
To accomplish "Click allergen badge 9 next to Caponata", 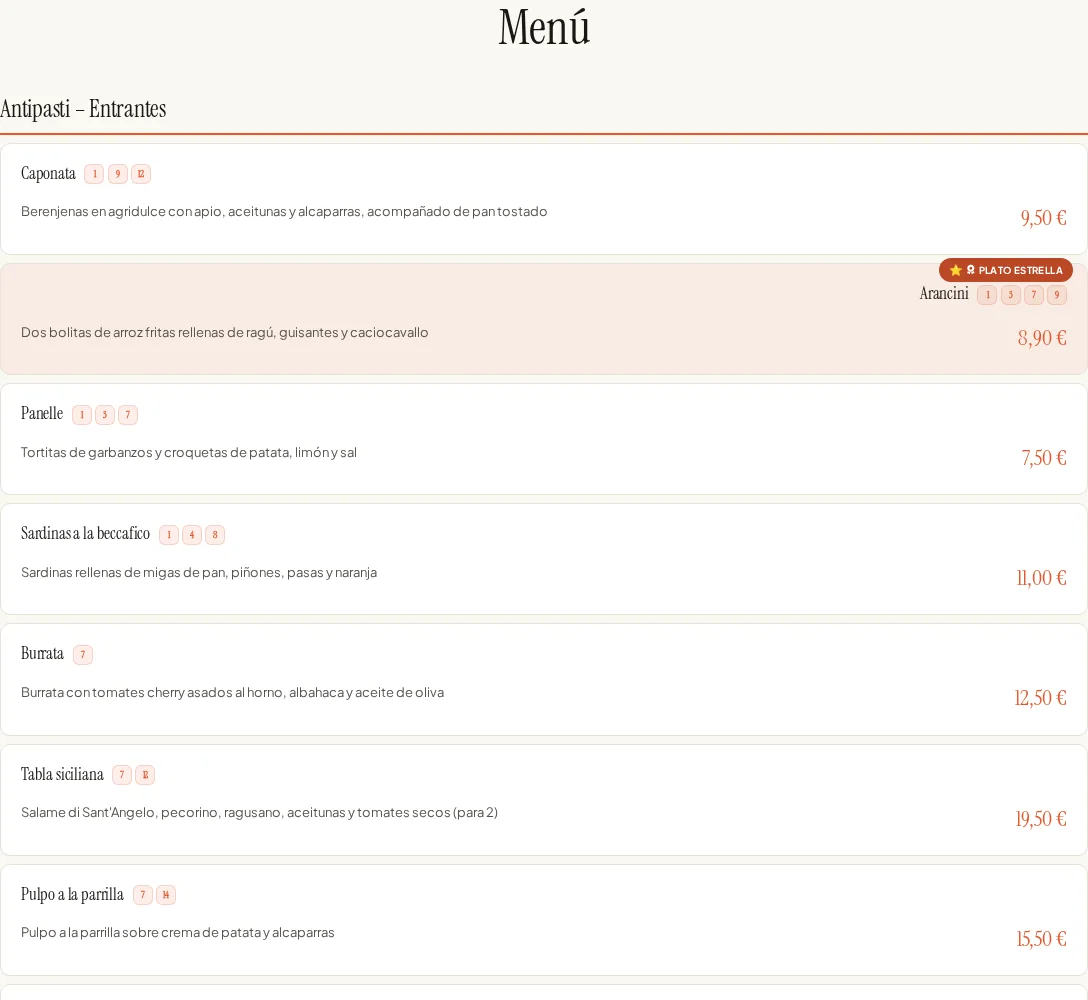I will pos(118,174).
